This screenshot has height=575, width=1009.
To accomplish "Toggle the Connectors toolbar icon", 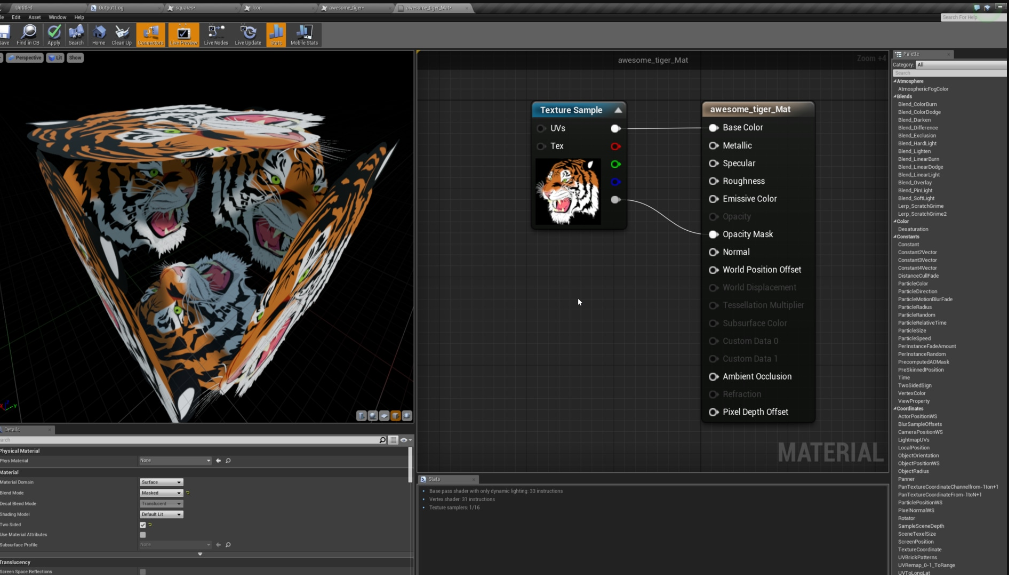I will point(151,35).
